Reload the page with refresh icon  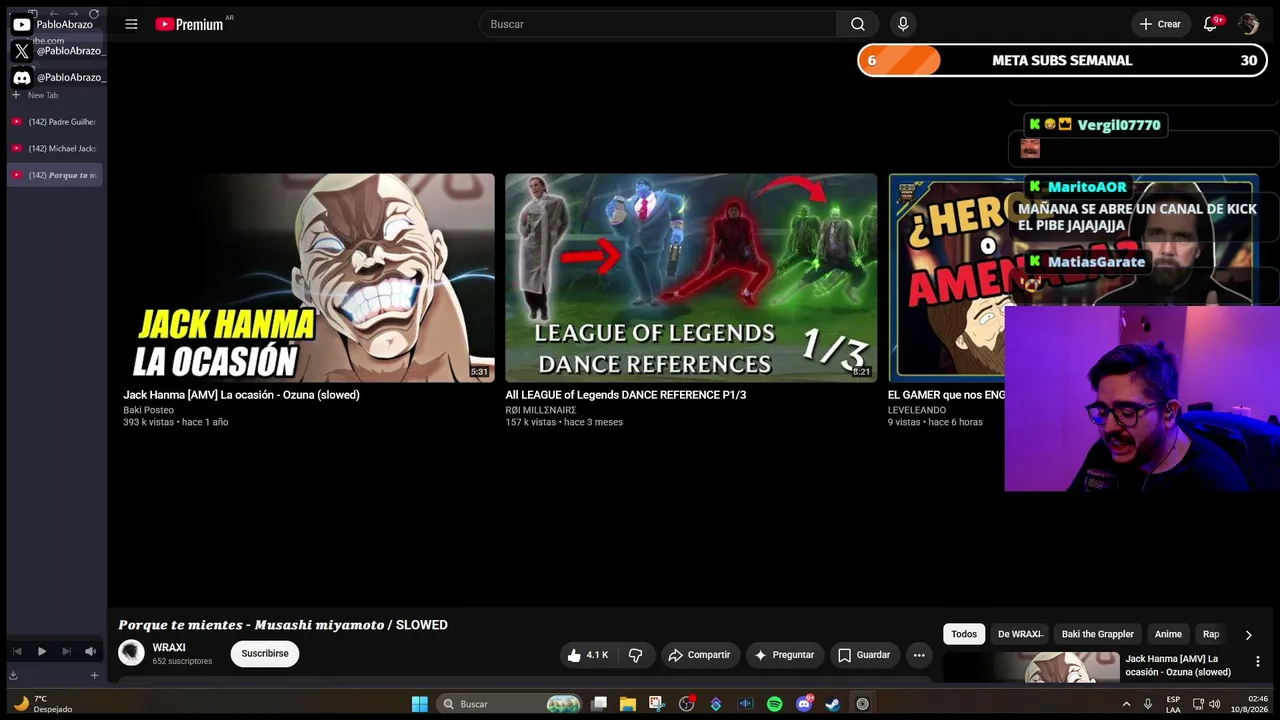pyautogui.click(x=94, y=14)
